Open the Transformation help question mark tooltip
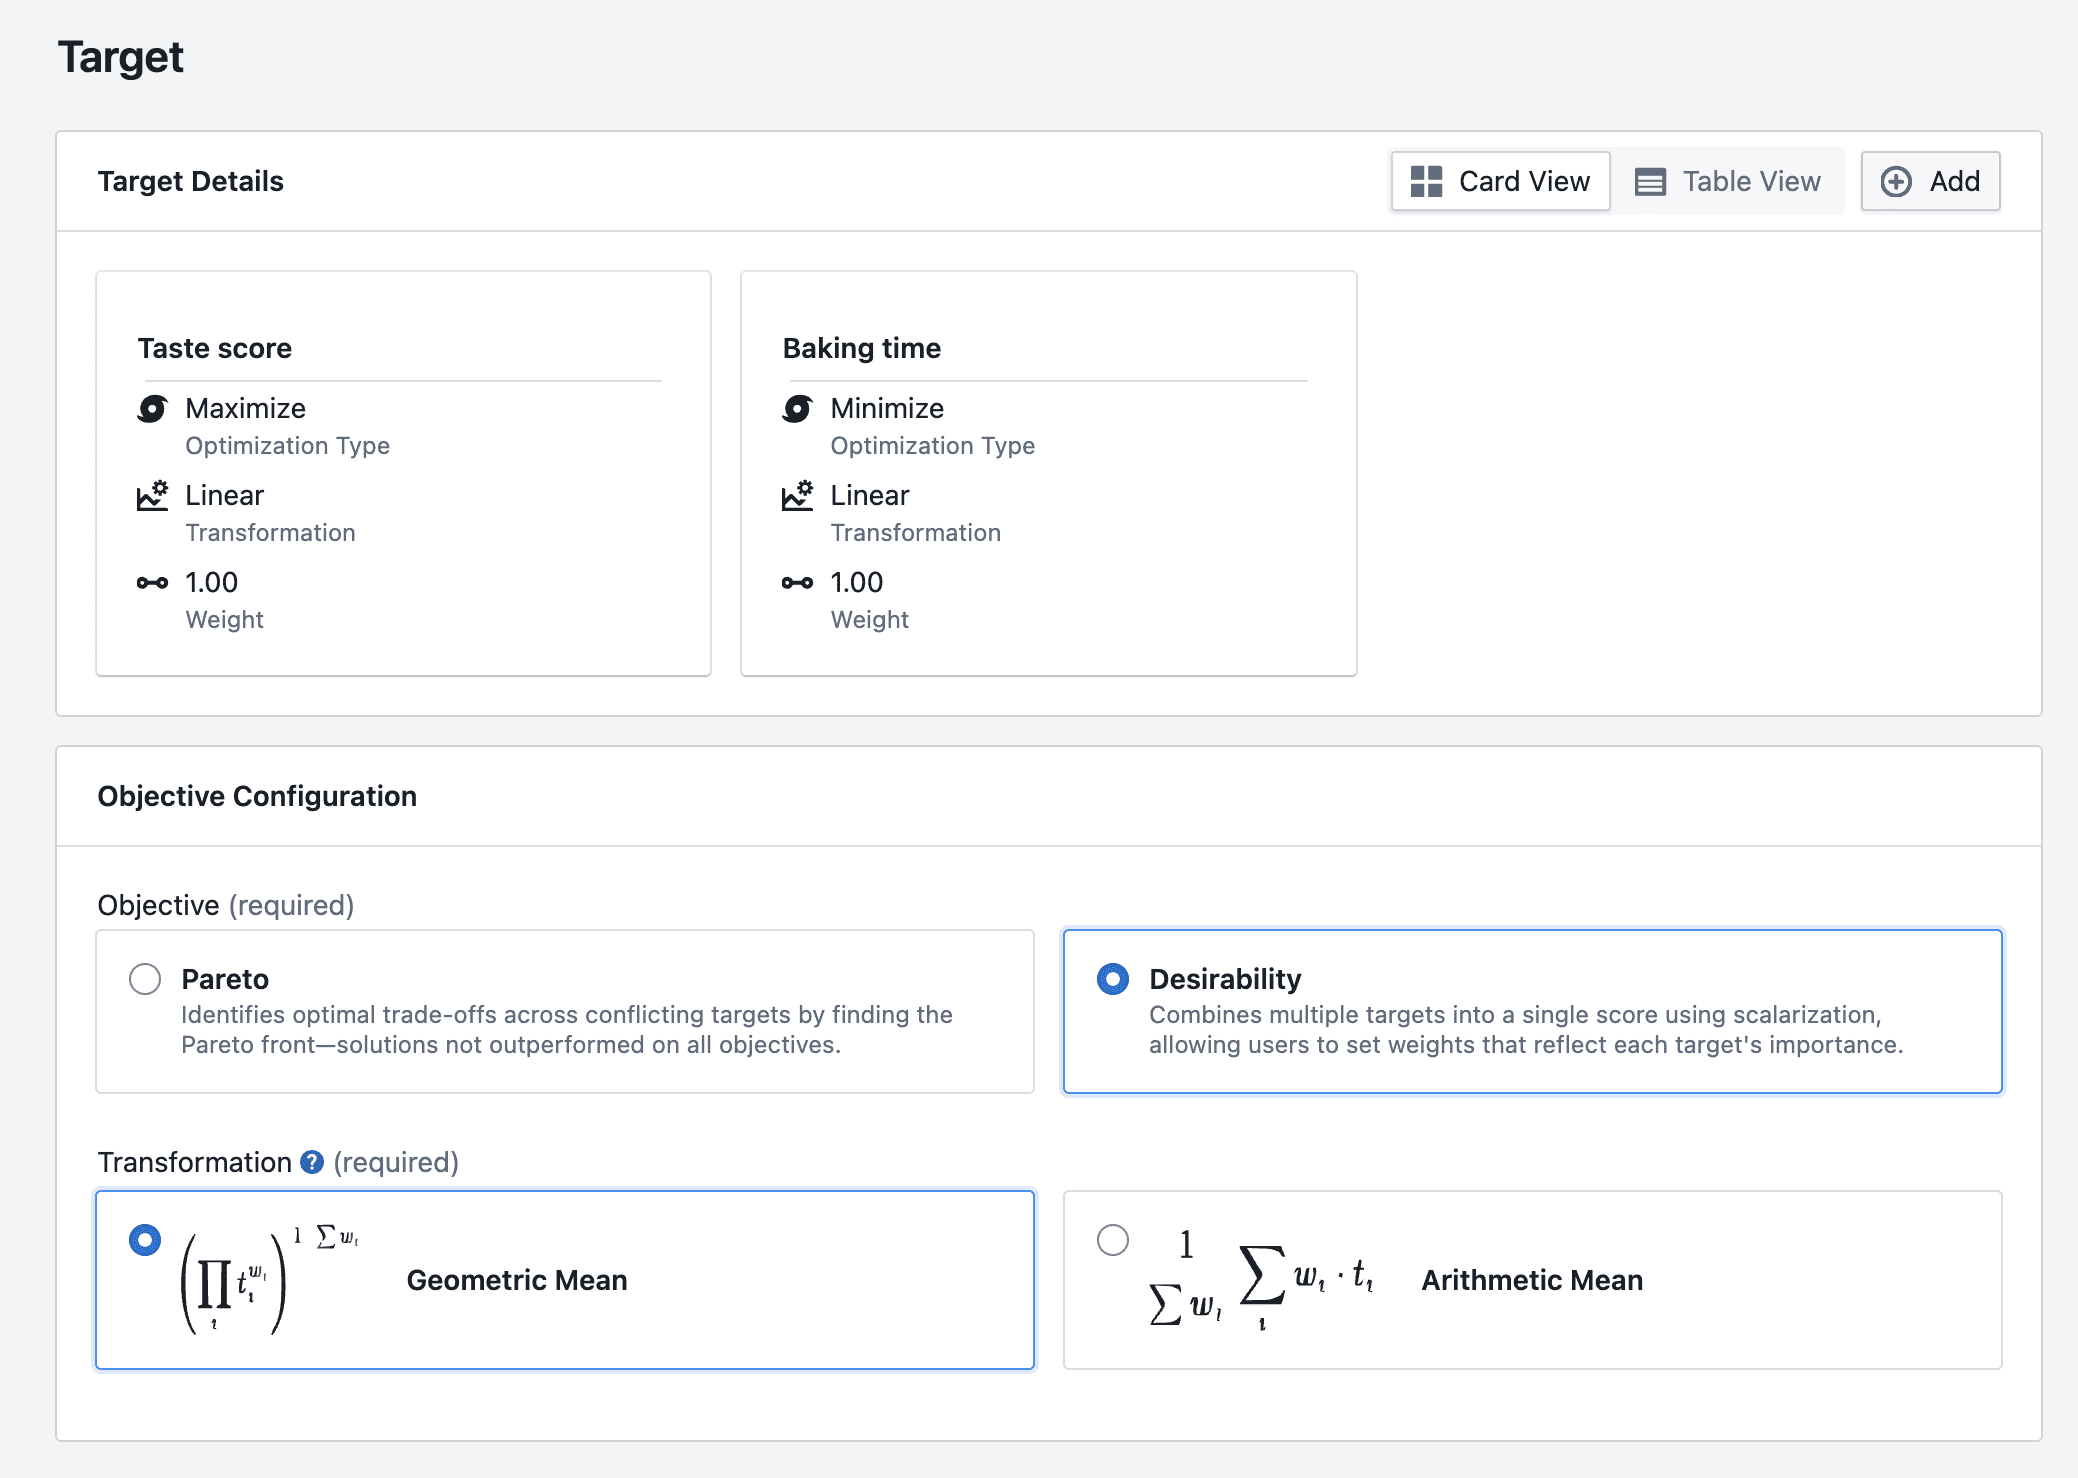The width and height of the screenshot is (2078, 1478). click(x=311, y=1162)
